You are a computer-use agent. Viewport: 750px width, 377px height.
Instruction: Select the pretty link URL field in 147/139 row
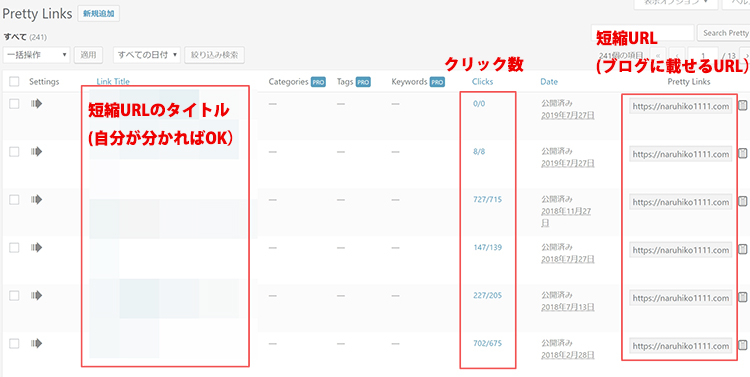point(681,250)
